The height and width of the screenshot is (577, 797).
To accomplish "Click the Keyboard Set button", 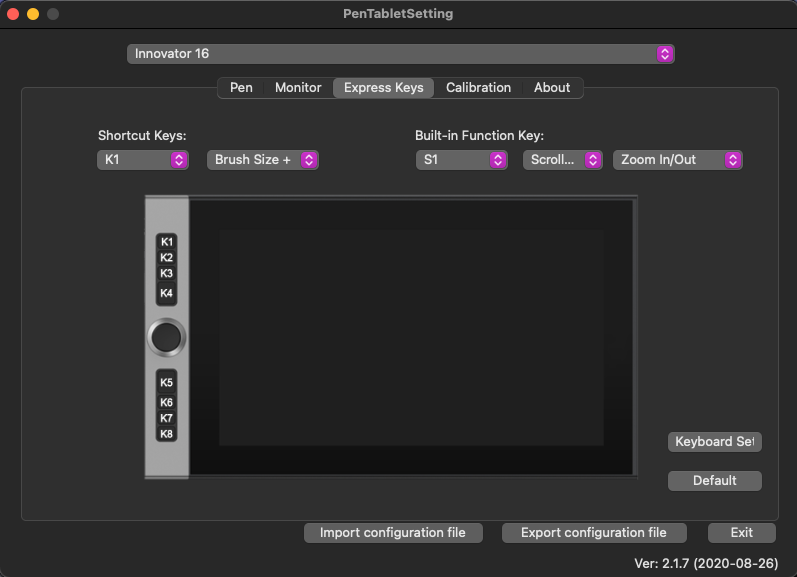I will click(714, 441).
